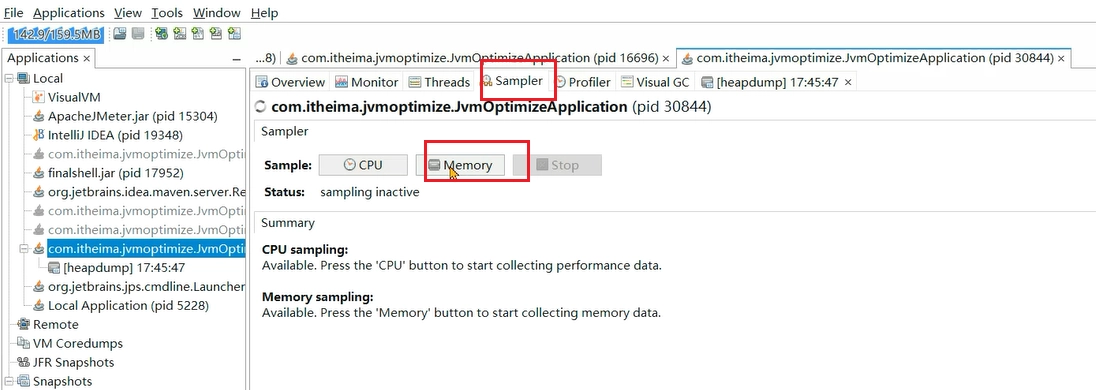Open the Tools menu
The height and width of the screenshot is (390, 1096).
[167, 13]
